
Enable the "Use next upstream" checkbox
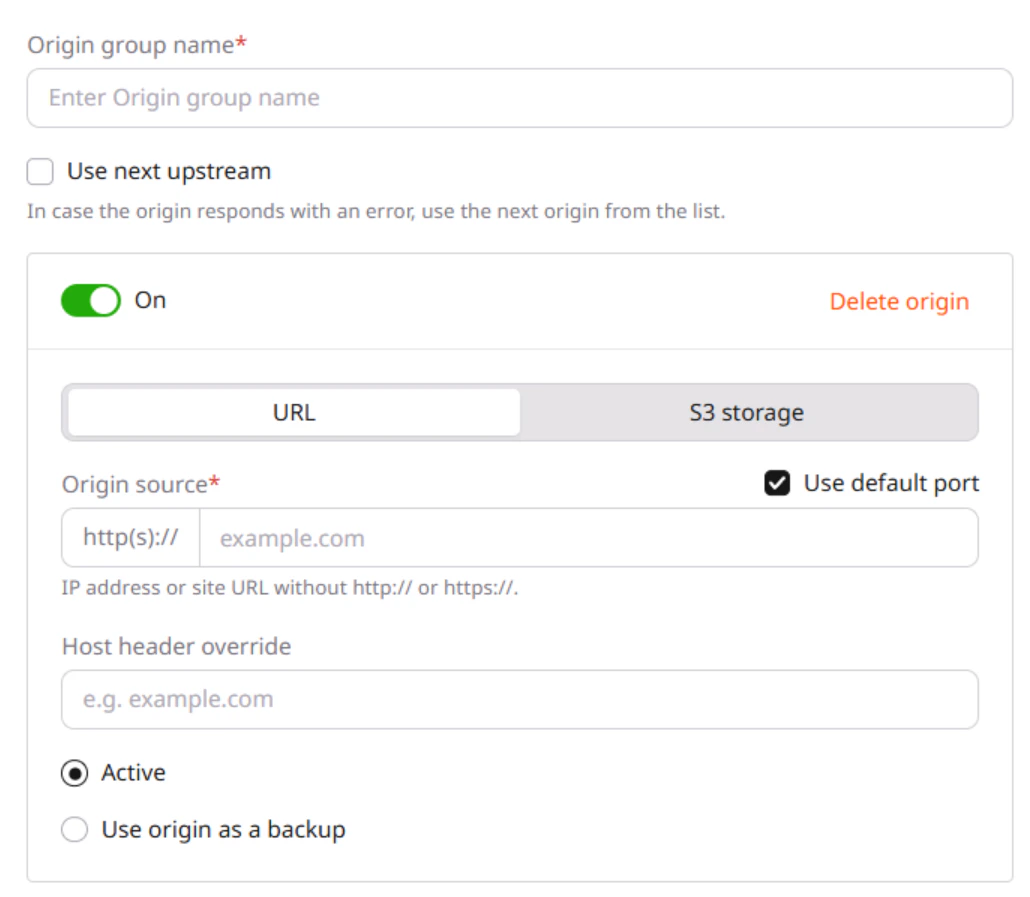pos(40,171)
